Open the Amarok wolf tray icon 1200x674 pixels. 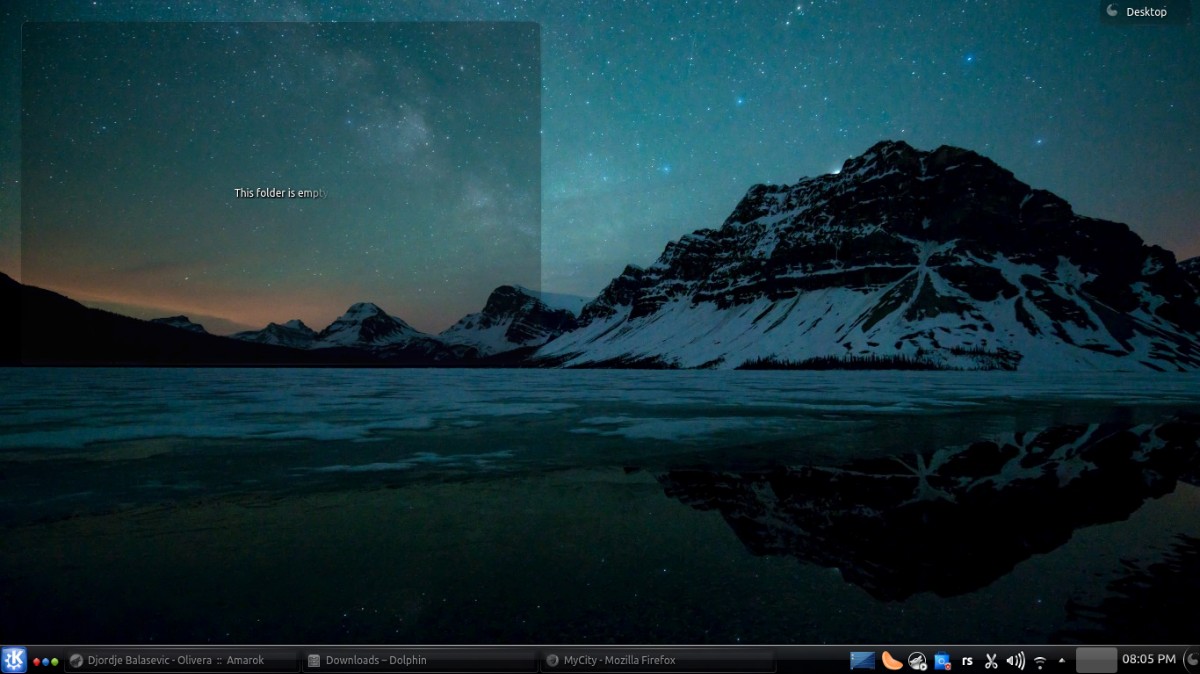917,660
